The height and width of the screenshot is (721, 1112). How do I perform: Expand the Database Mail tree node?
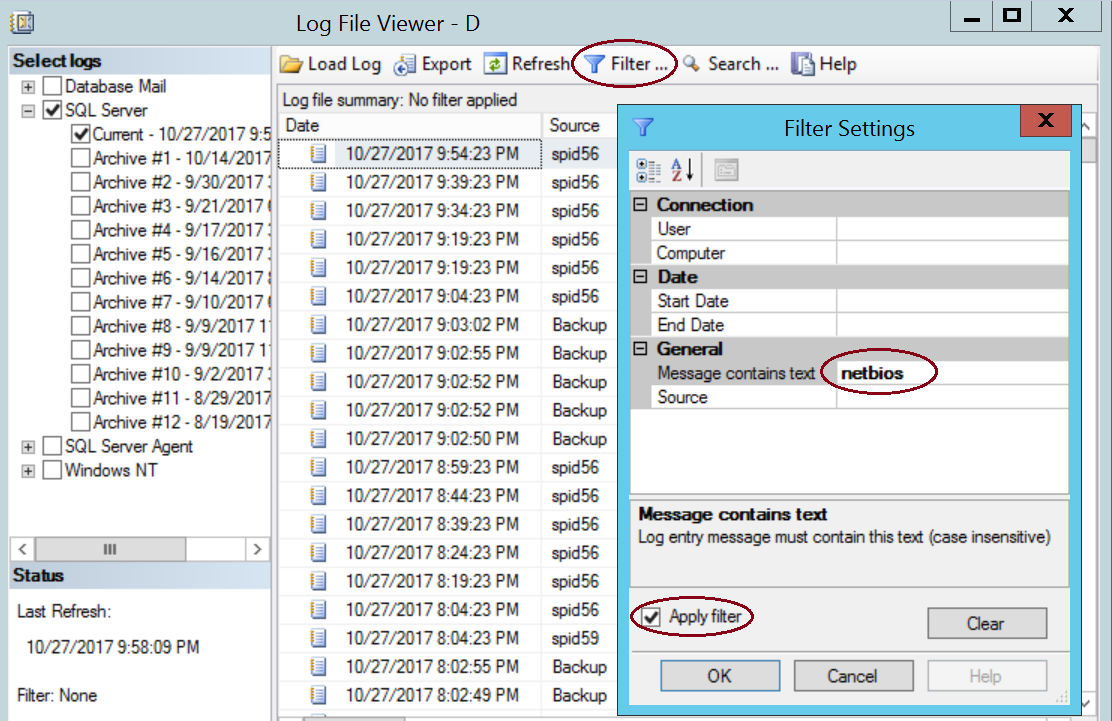(28, 87)
